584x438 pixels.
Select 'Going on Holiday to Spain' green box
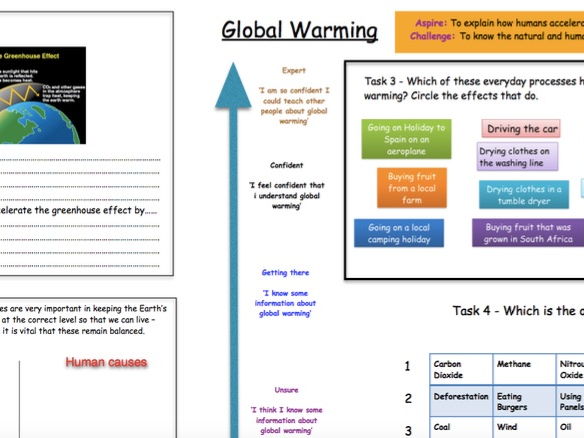coord(406,139)
